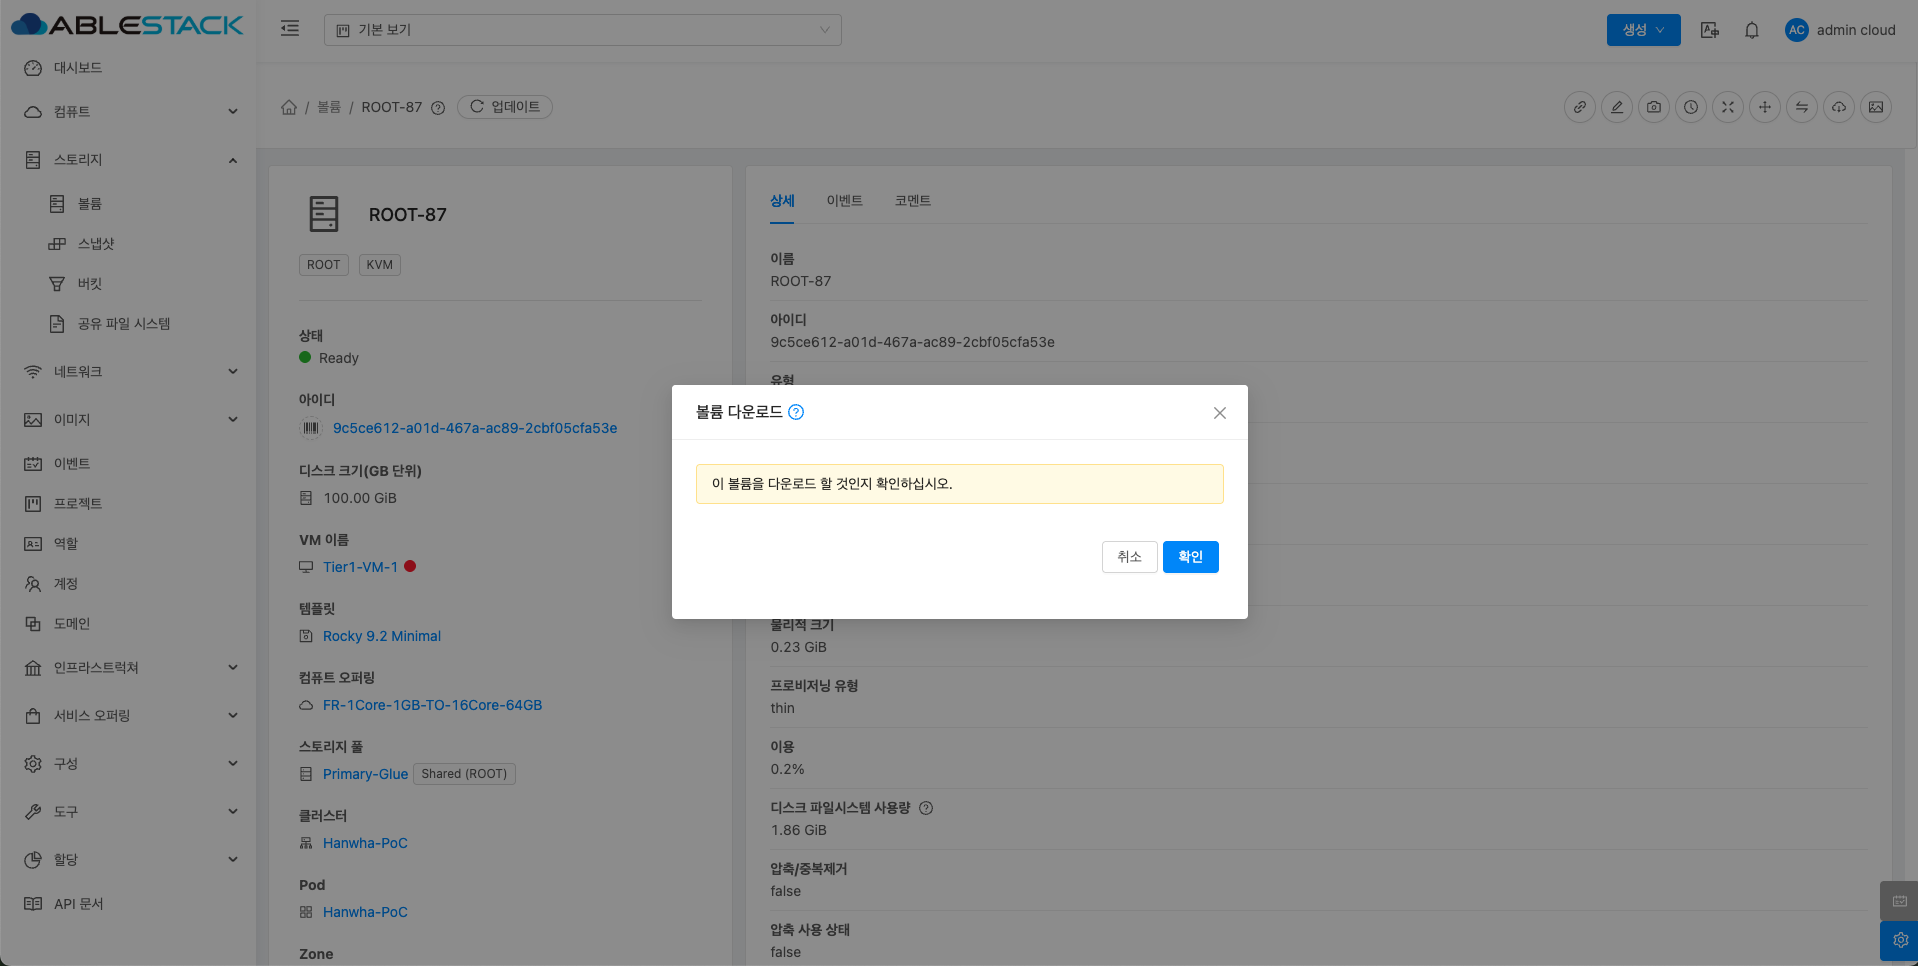The width and height of the screenshot is (1918, 966).
Task: Click the cloud download icon in volume toolbar
Action: click(1839, 107)
